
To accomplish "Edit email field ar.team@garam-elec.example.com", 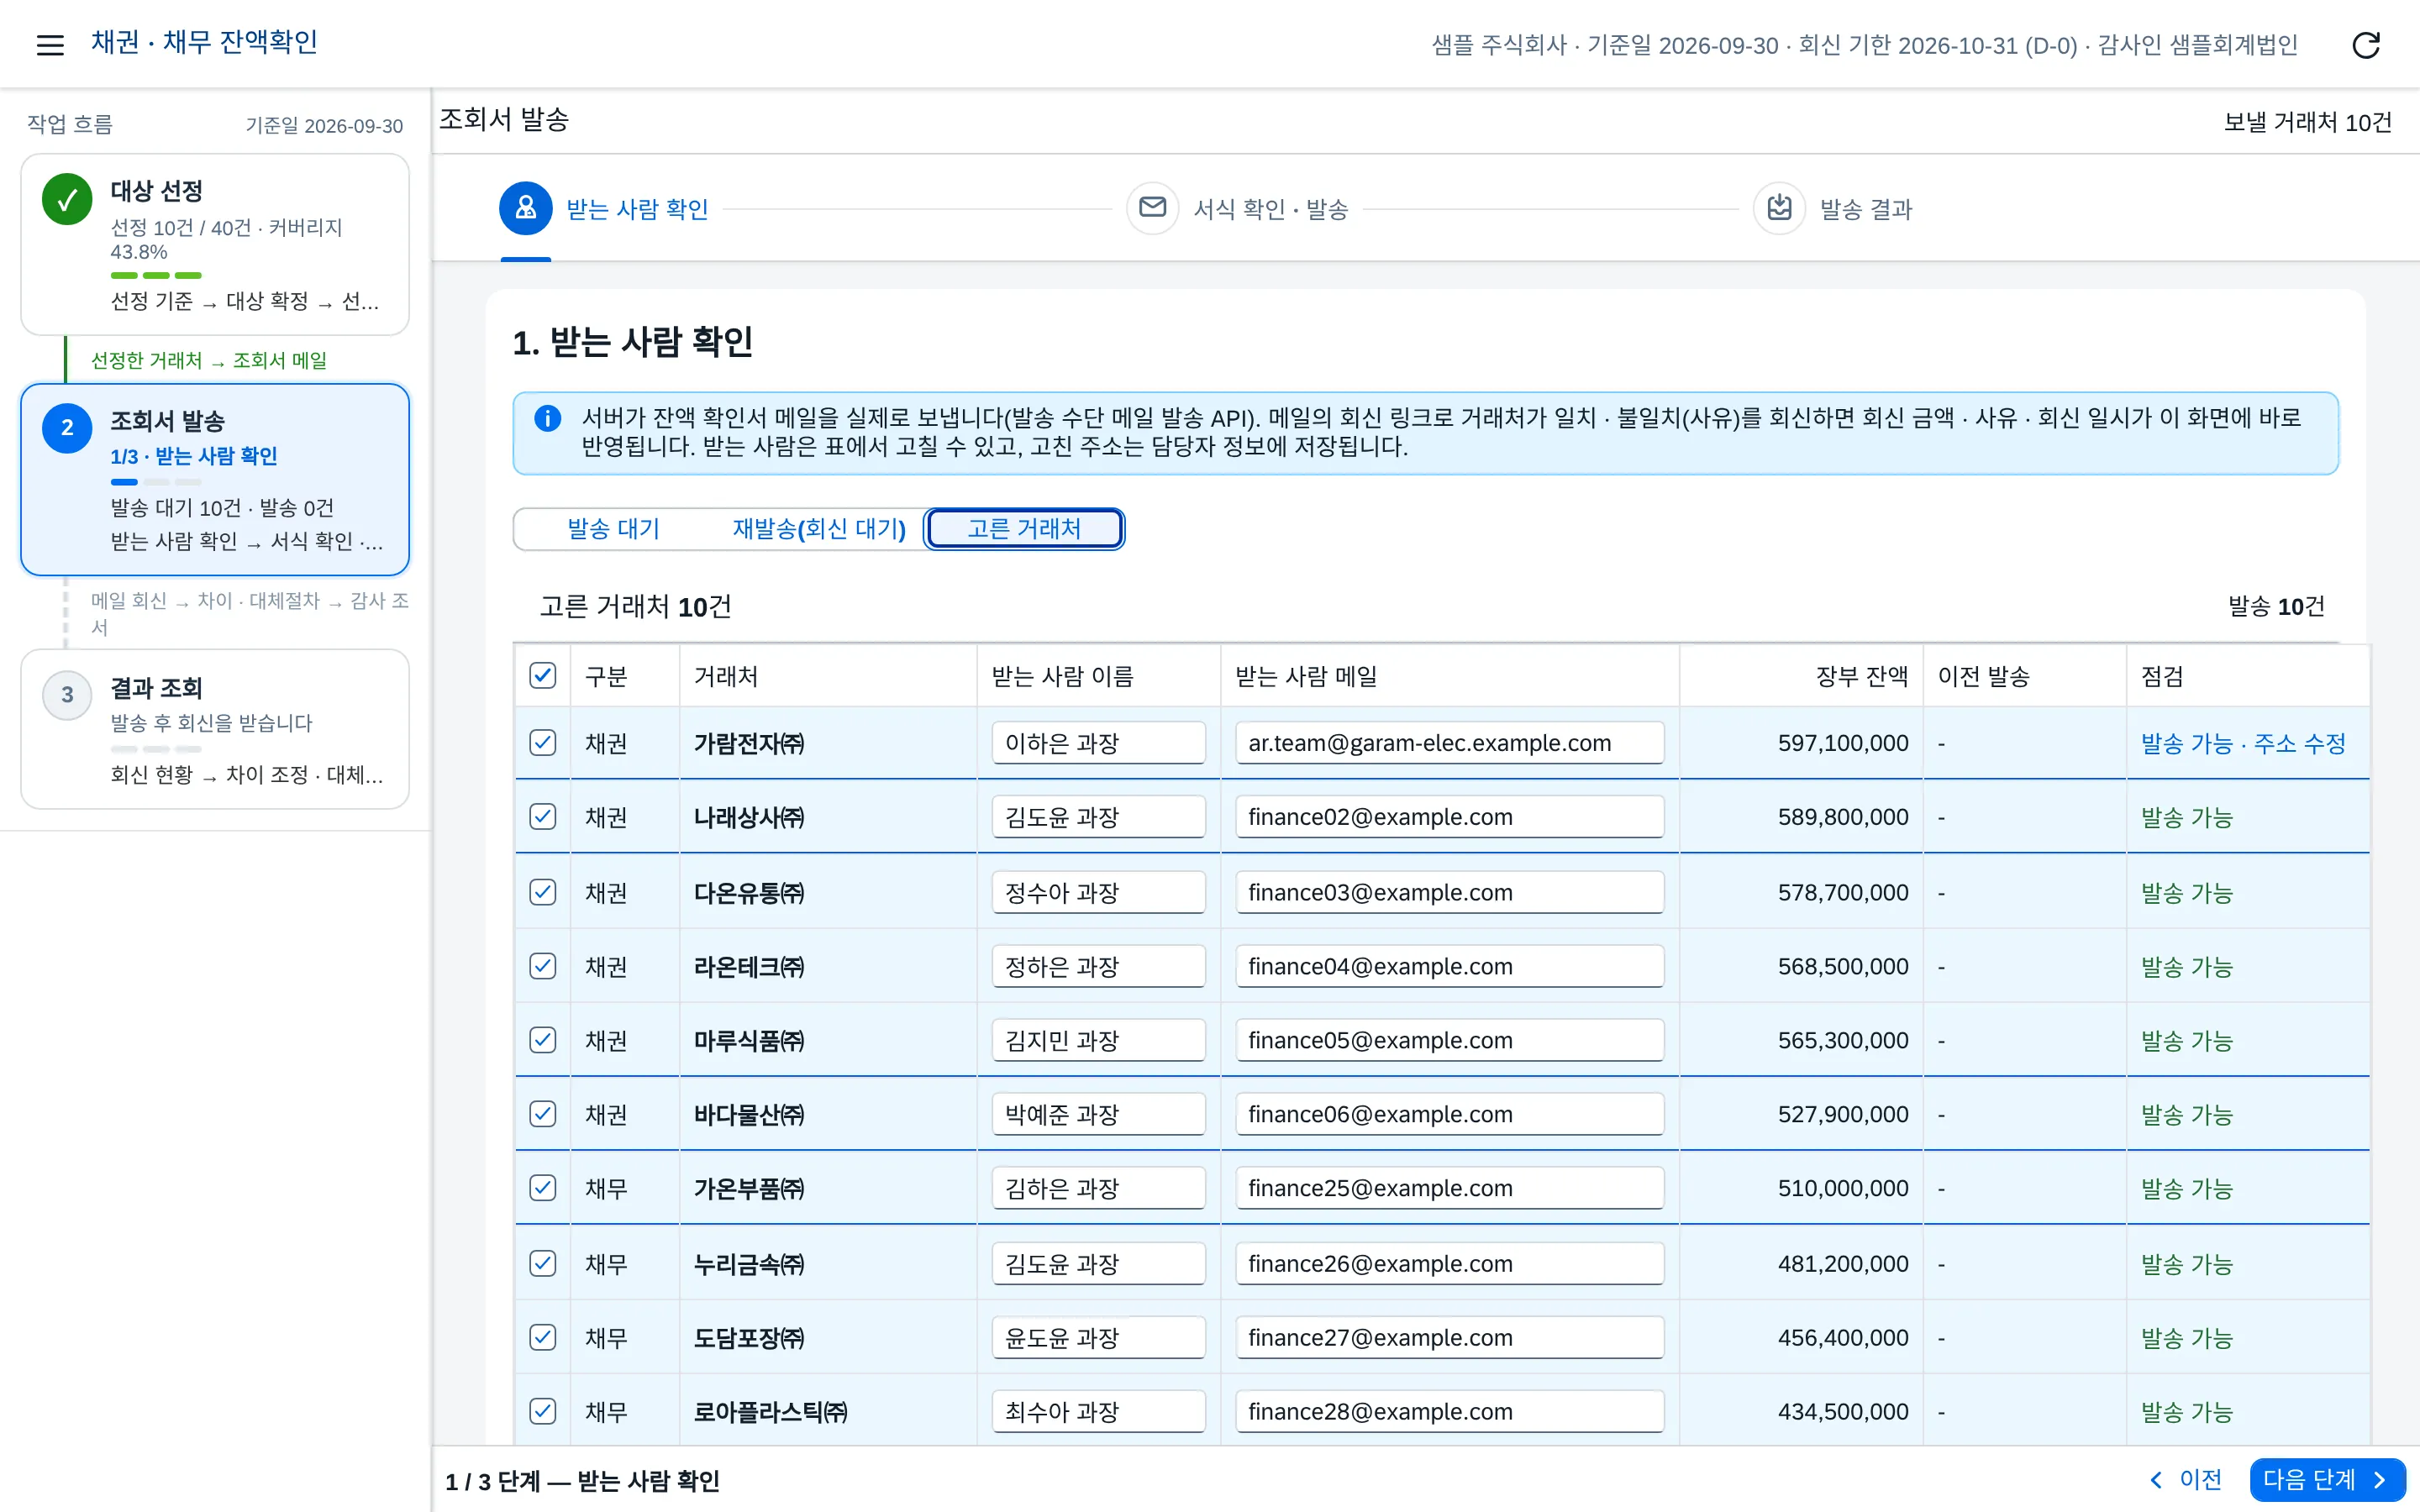I will [1449, 743].
